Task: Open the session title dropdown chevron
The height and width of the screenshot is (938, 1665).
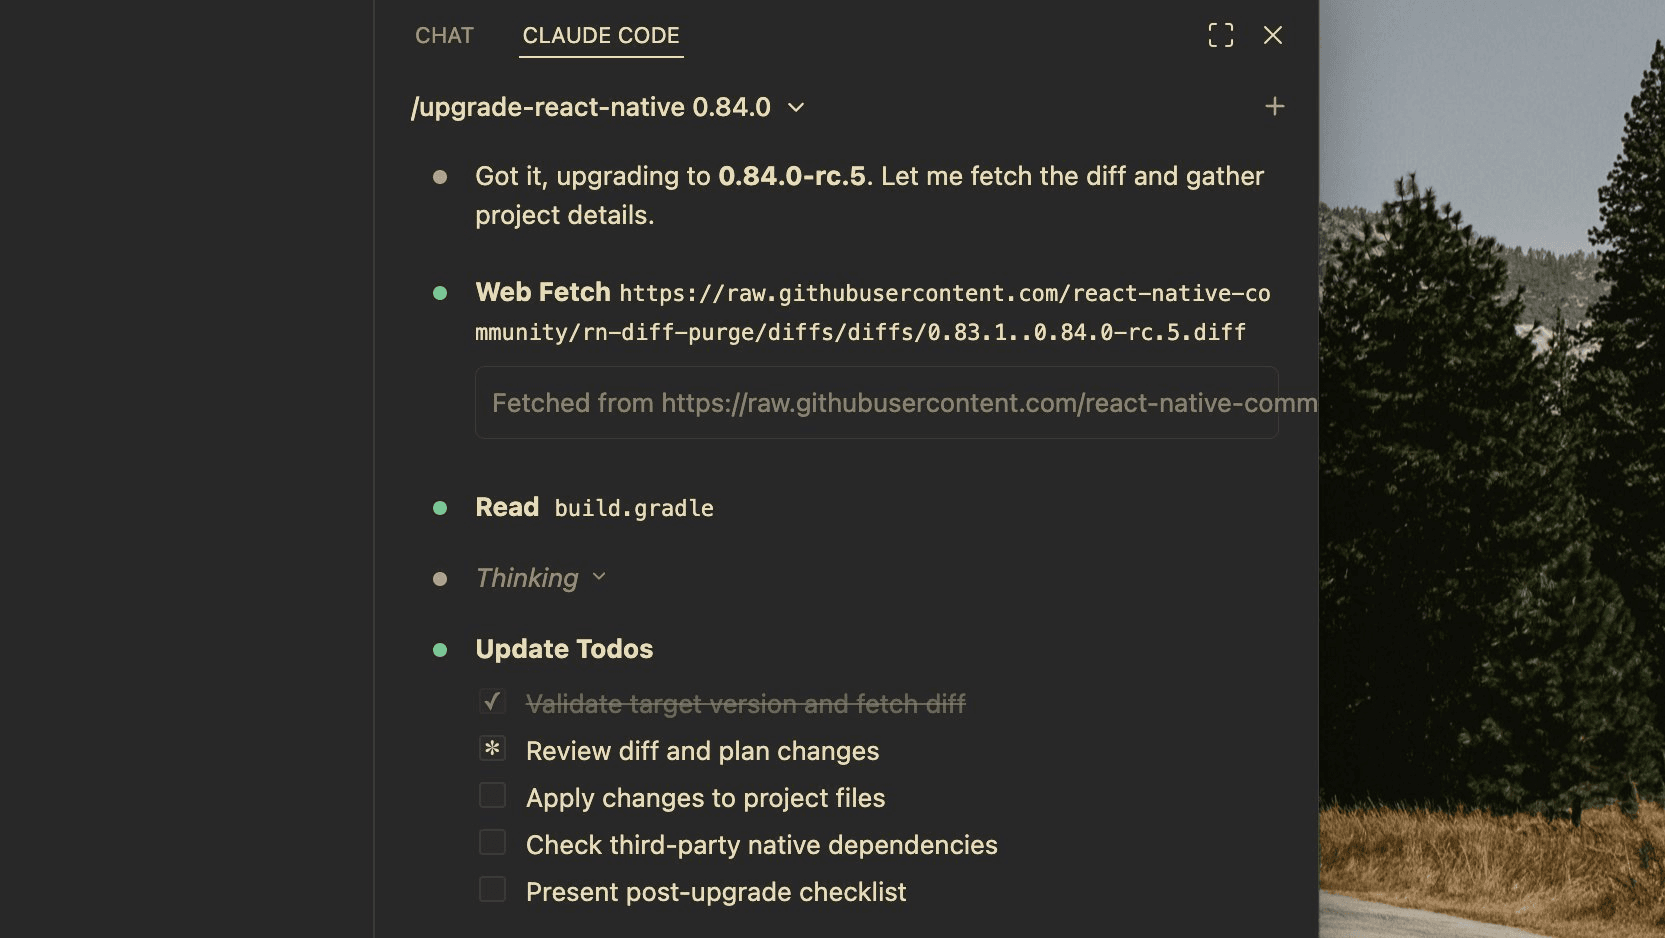Action: (x=796, y=107)
